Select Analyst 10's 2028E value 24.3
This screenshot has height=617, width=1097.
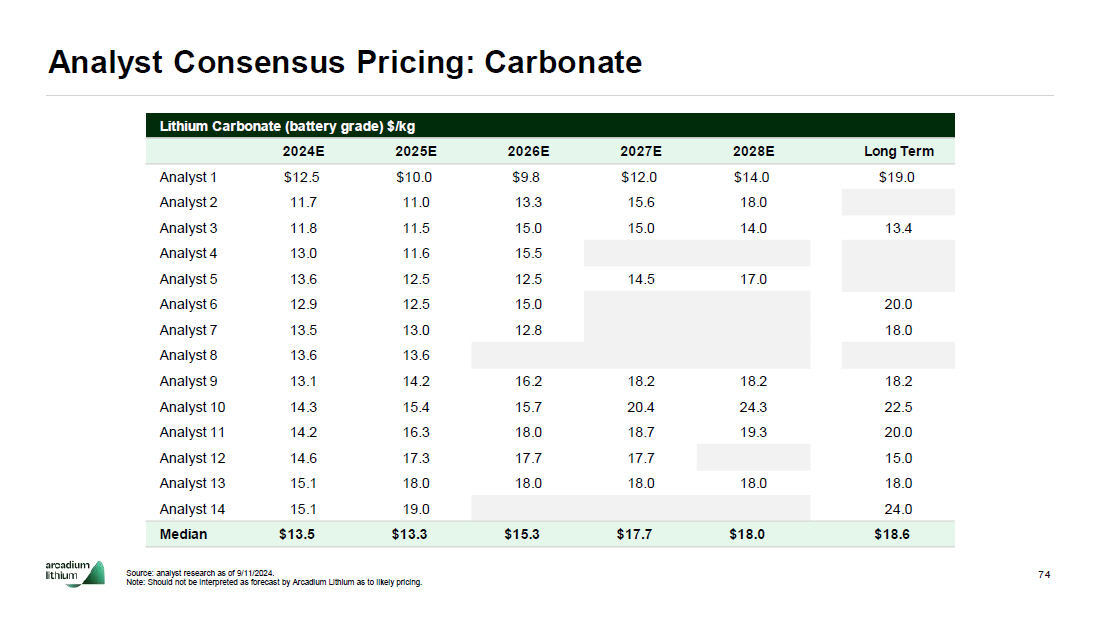753,407
